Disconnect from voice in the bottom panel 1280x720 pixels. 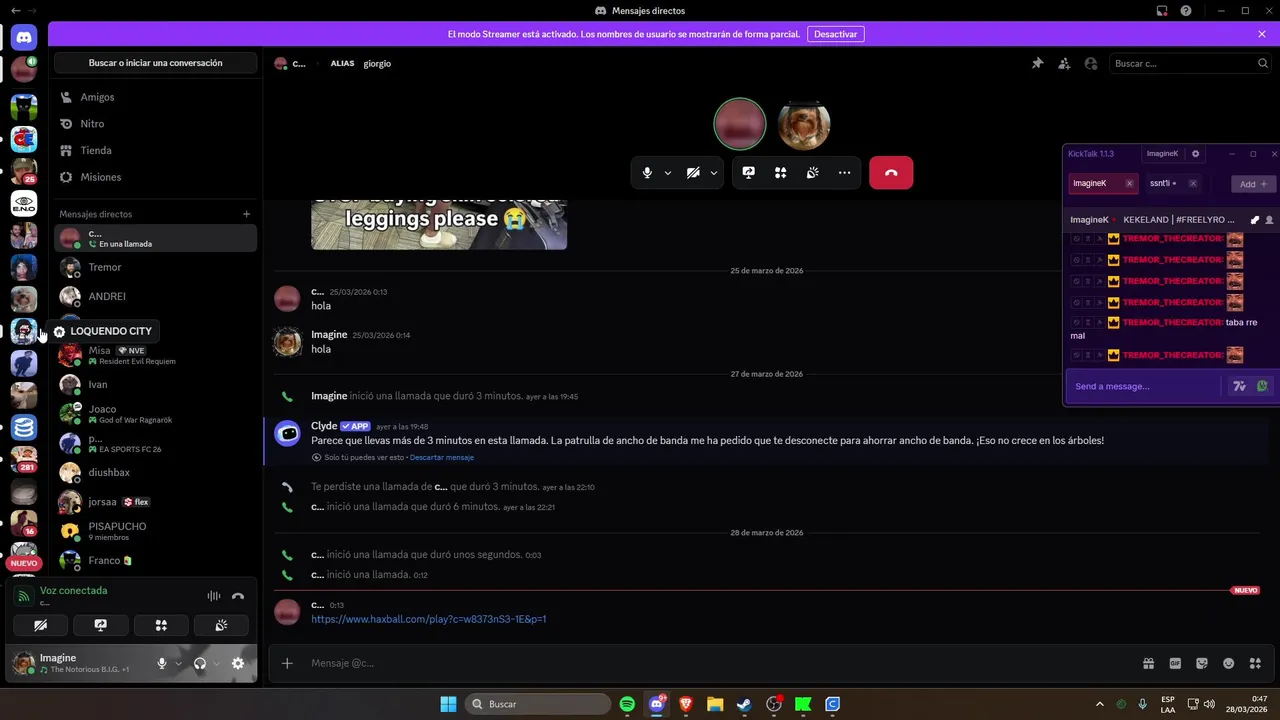(x=238, y=596)
